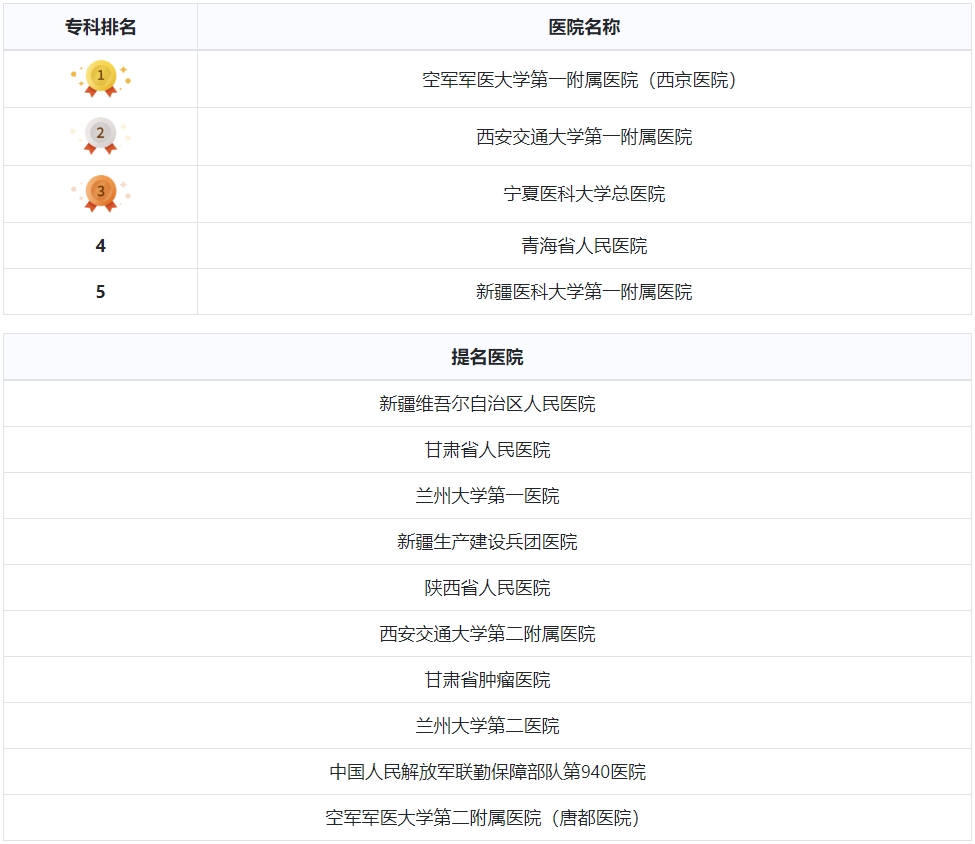Click 西安交通大学第二附属医院
Screen dimensions: 975x844
coord(488,634)
